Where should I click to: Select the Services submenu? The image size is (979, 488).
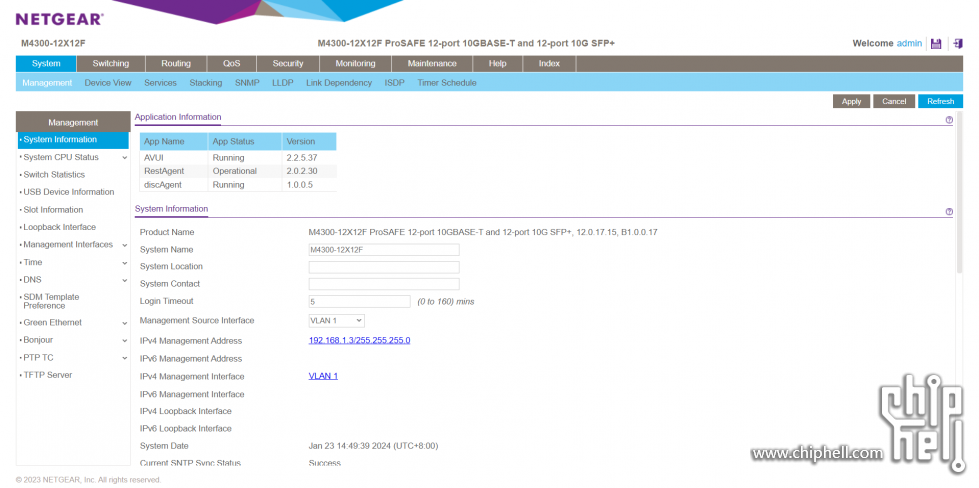[x=160, y=82]
